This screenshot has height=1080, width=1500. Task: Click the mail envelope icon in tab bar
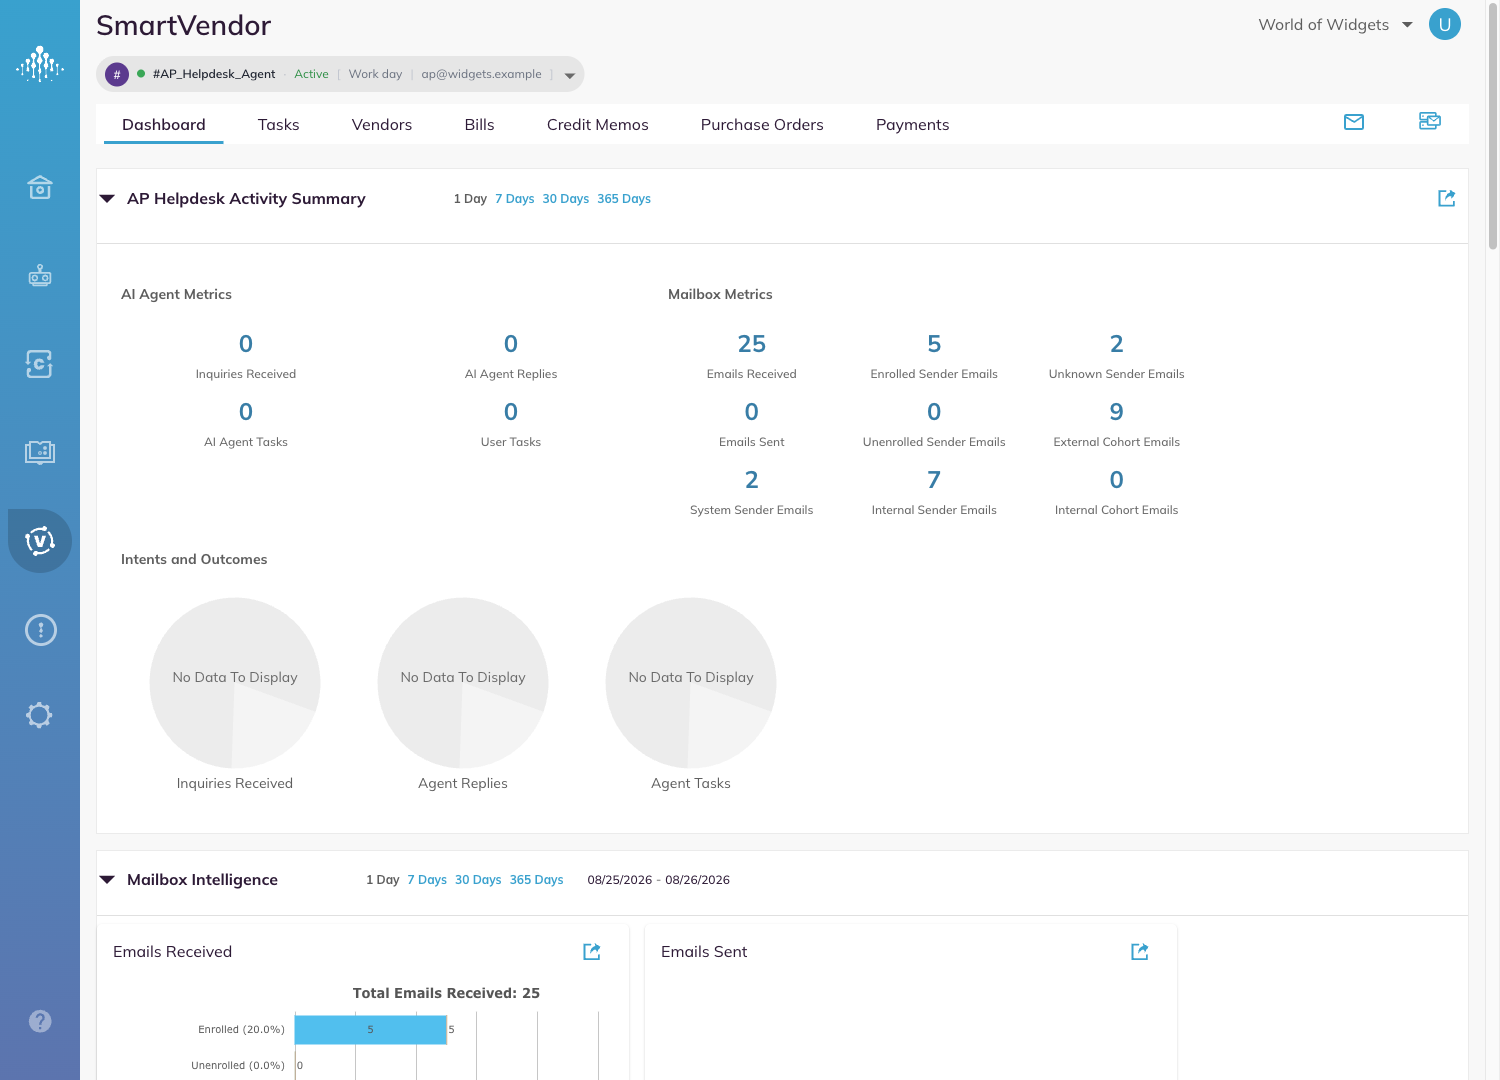coord(1354,122)
